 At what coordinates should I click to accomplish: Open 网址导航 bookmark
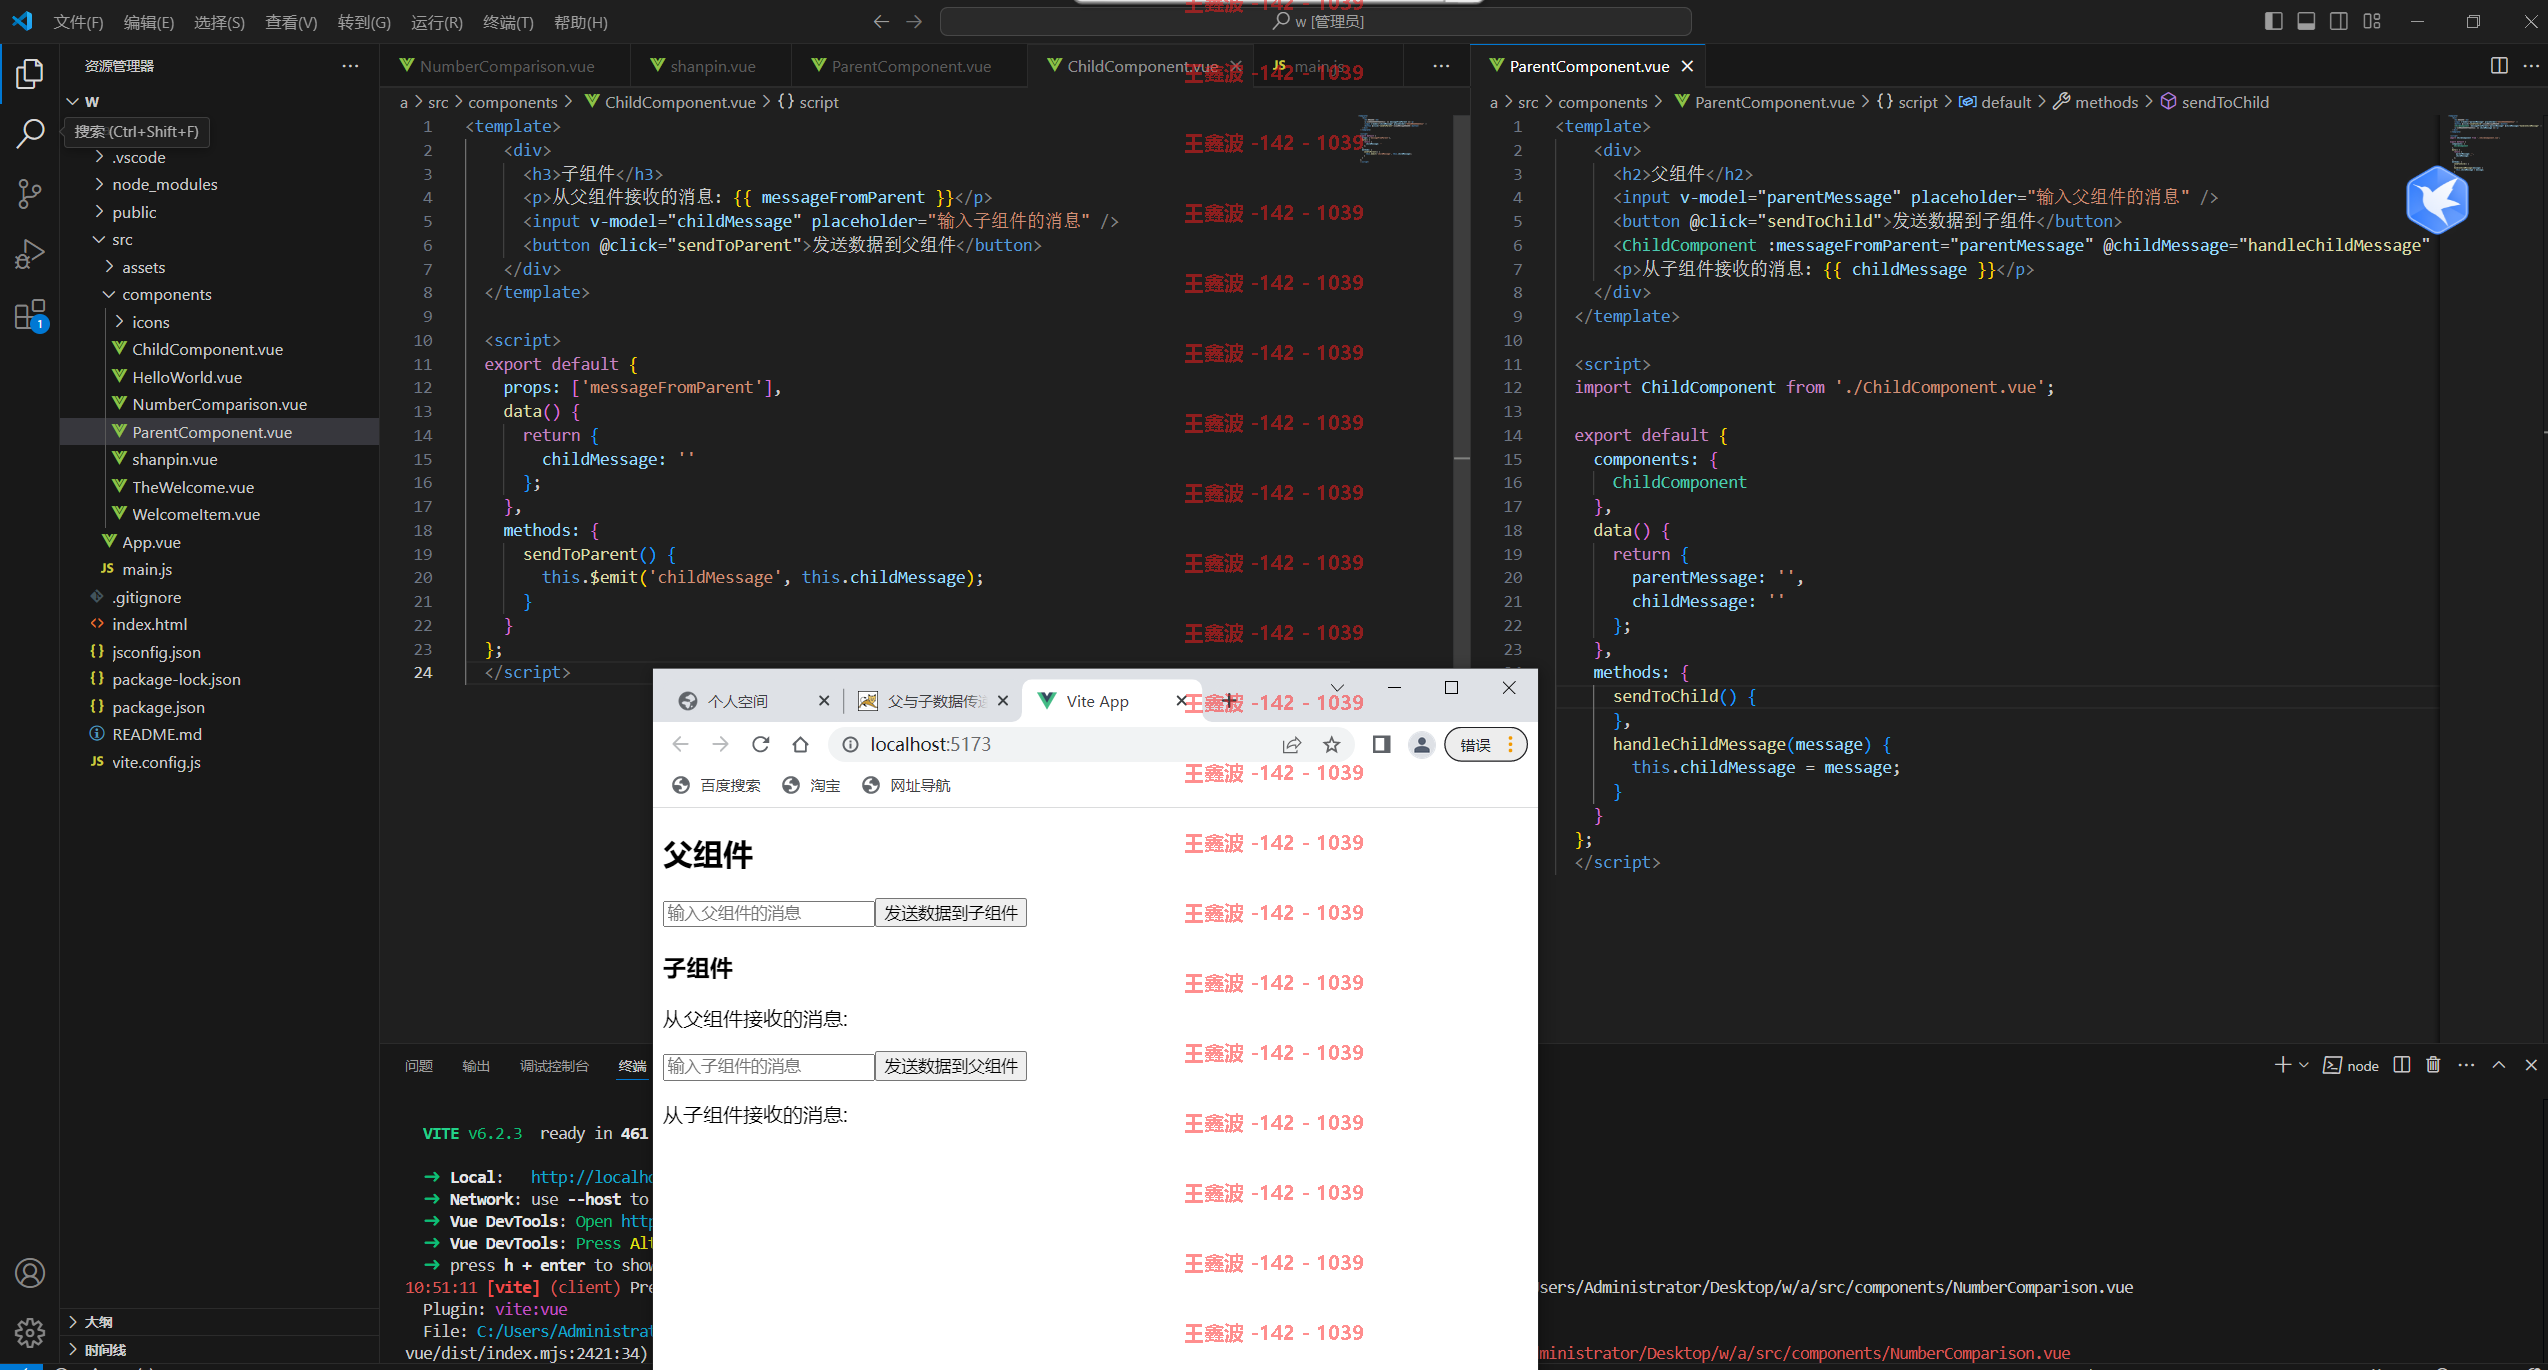tap(906, 786)
